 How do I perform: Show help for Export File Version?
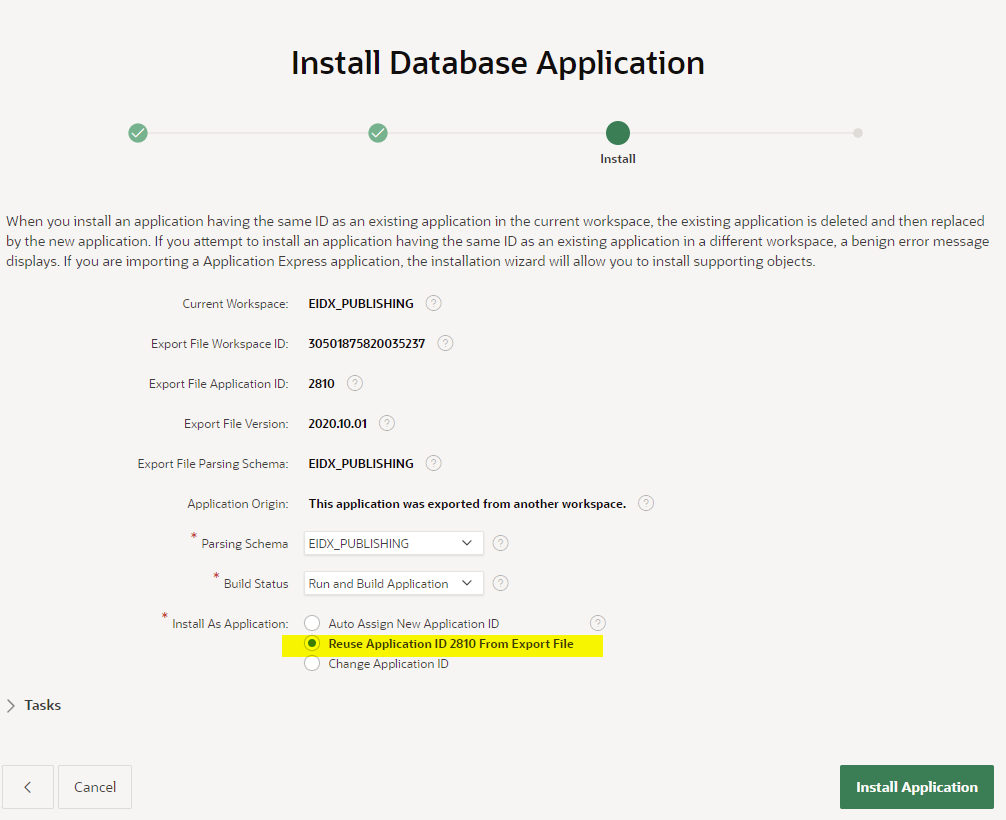(x=387, y=423)
